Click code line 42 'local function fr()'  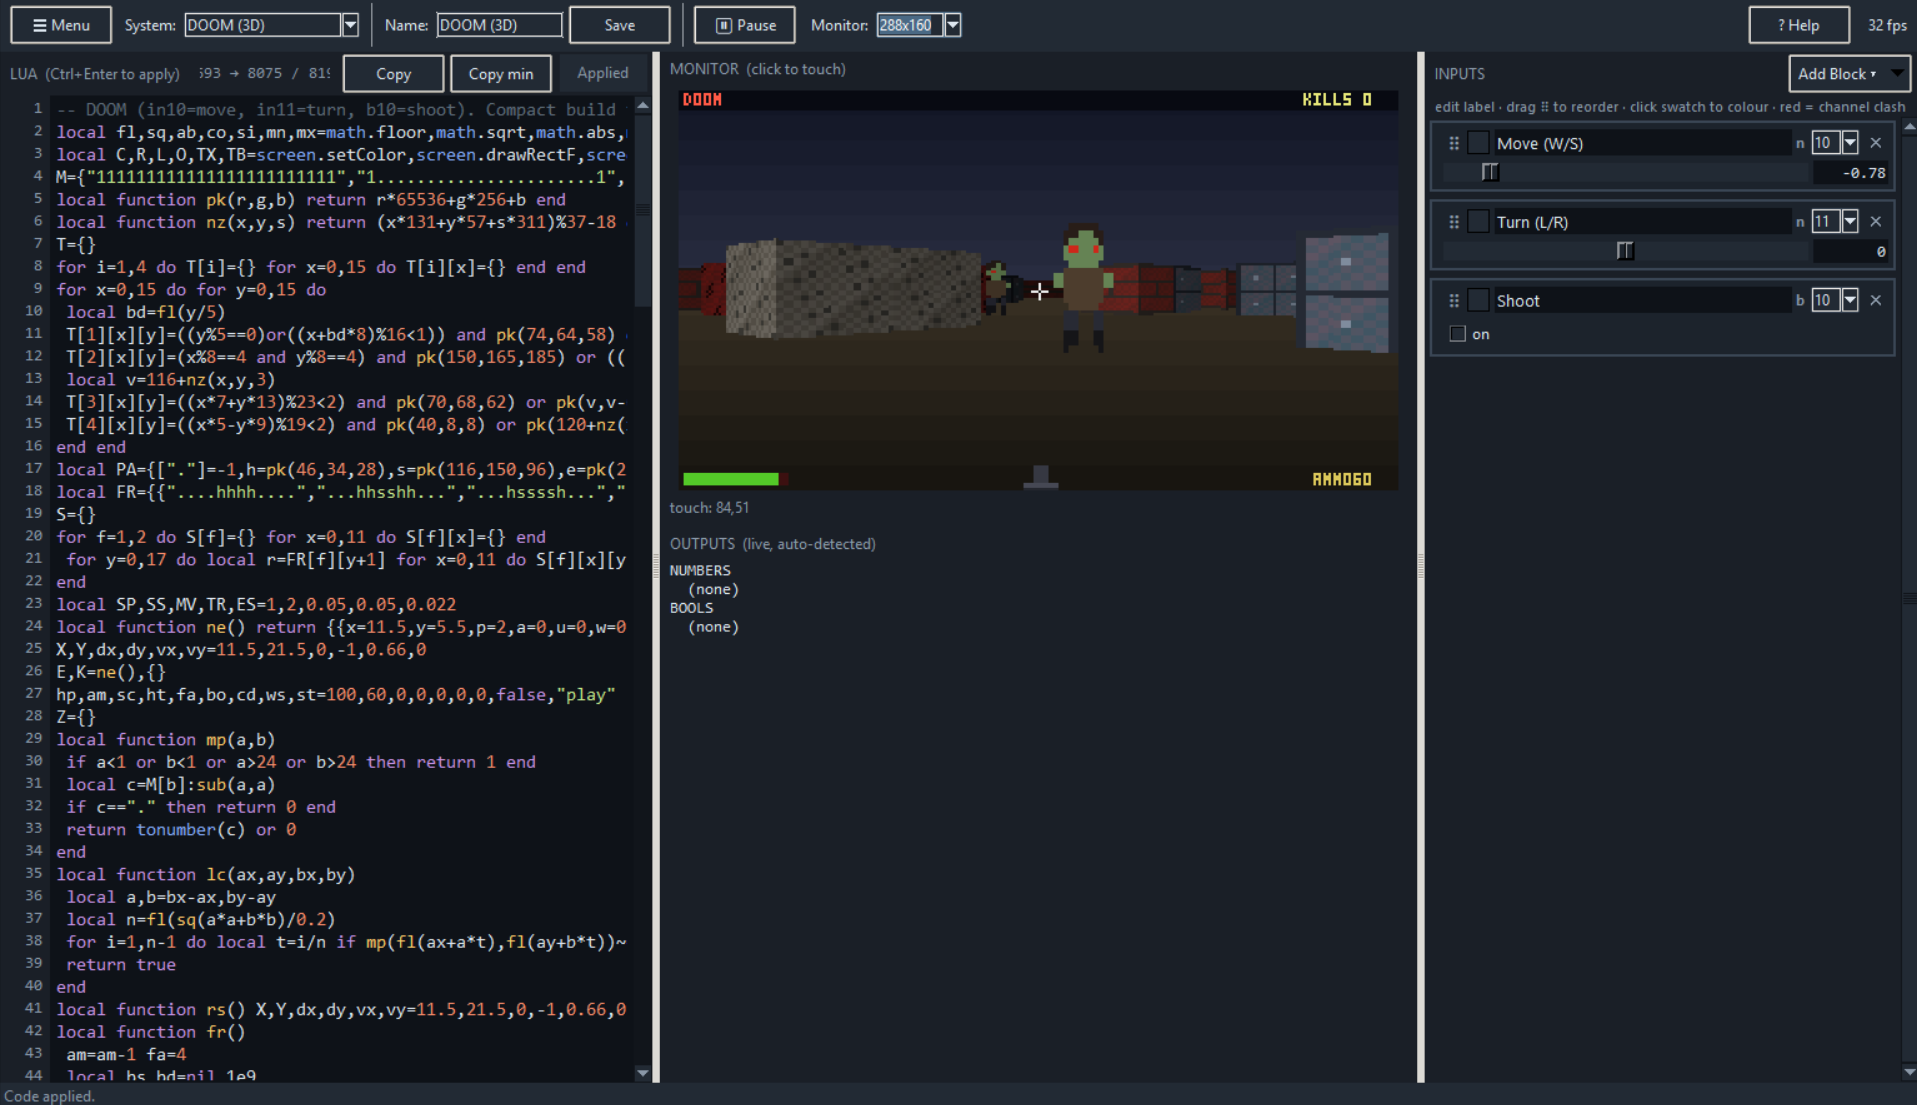pyautogui.click(x=151, y=1031)
